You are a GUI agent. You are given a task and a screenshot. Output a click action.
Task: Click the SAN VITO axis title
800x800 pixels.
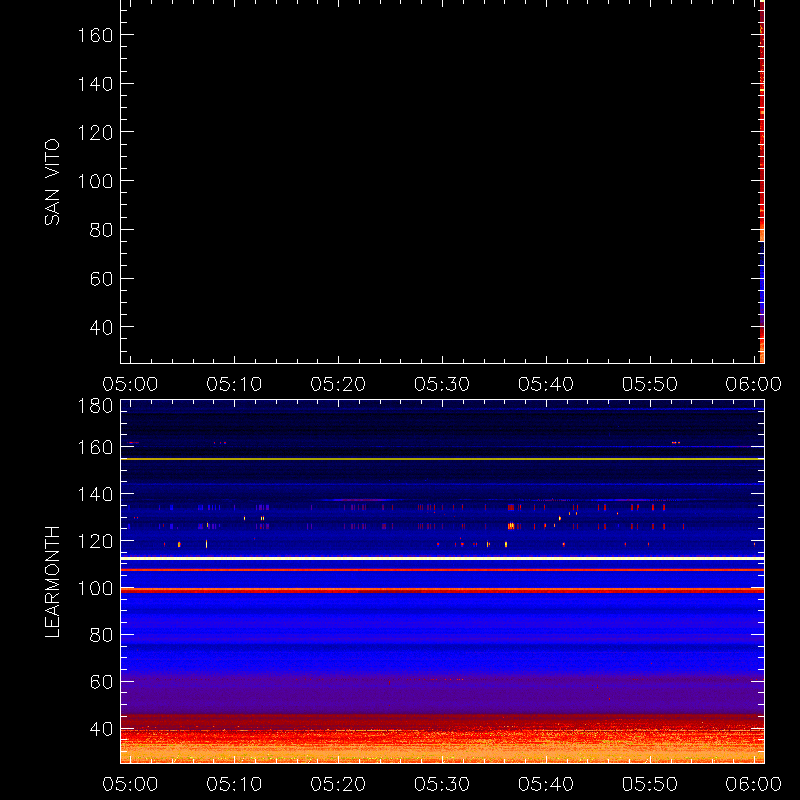pos(52,182)
